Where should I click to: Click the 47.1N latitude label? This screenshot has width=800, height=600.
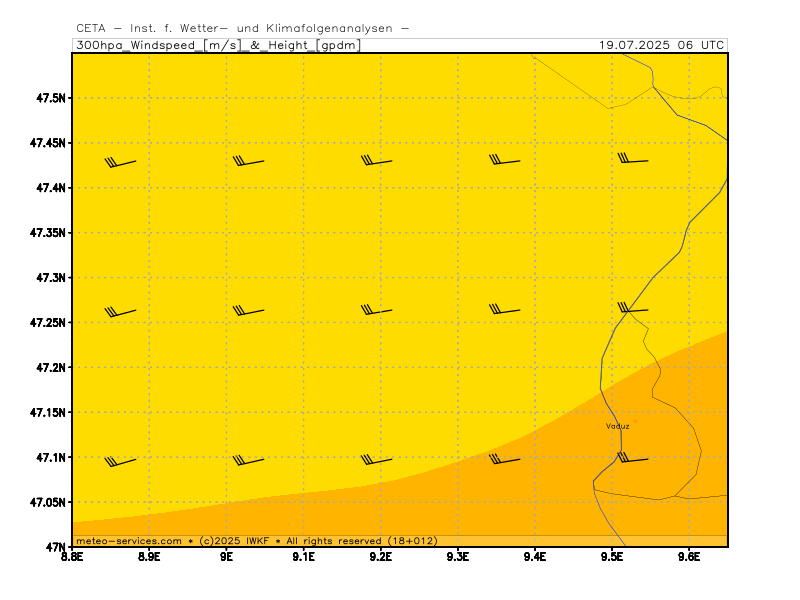point(51,457)
